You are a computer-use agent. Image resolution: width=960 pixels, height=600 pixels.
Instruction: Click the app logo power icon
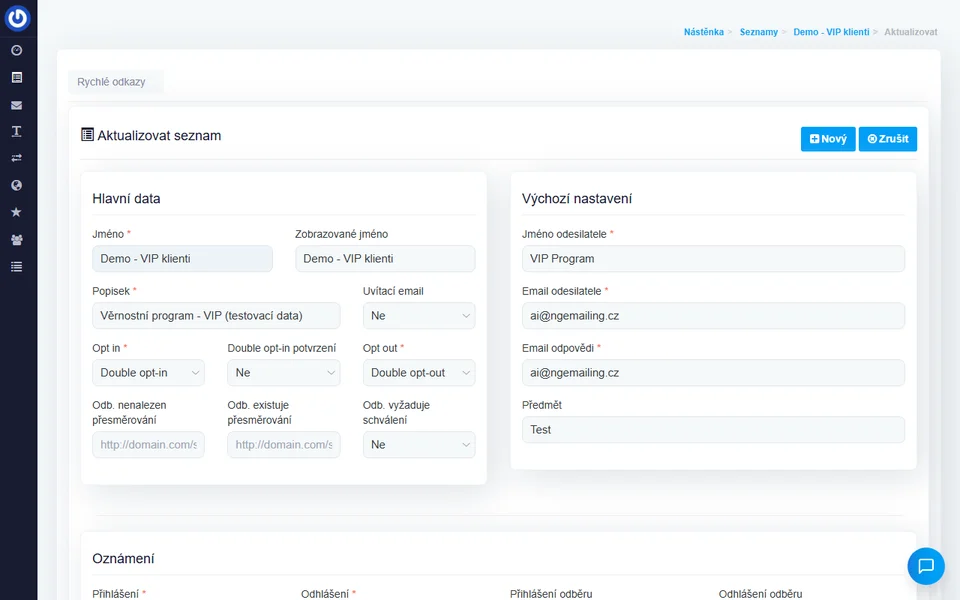point(17,18)
